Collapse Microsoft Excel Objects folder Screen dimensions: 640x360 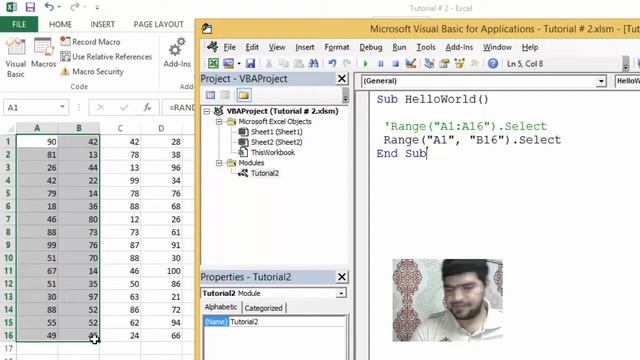(x=219, y=122)
